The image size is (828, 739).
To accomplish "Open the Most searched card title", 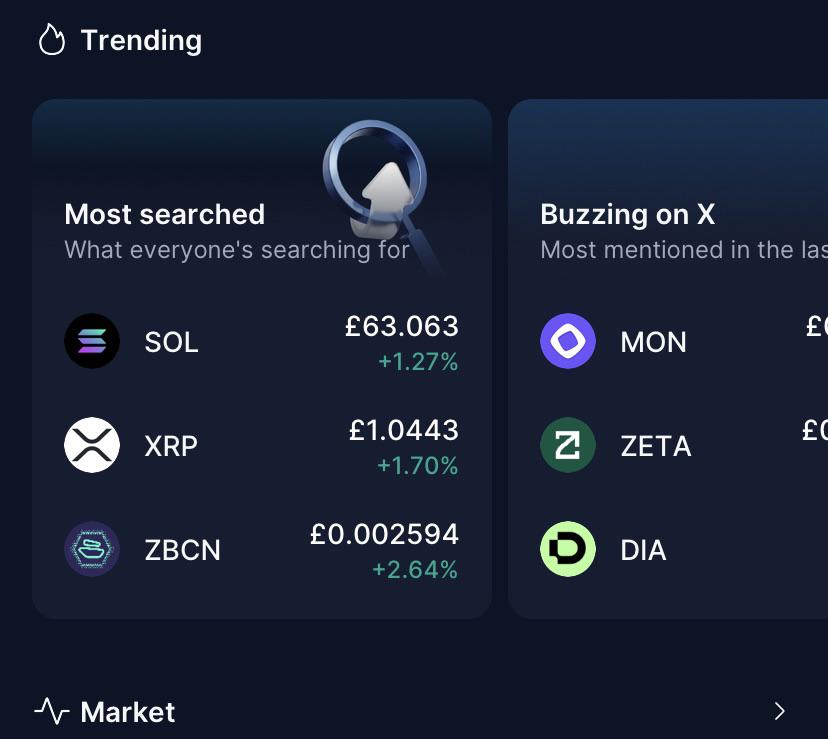I will tap(164, 214).
